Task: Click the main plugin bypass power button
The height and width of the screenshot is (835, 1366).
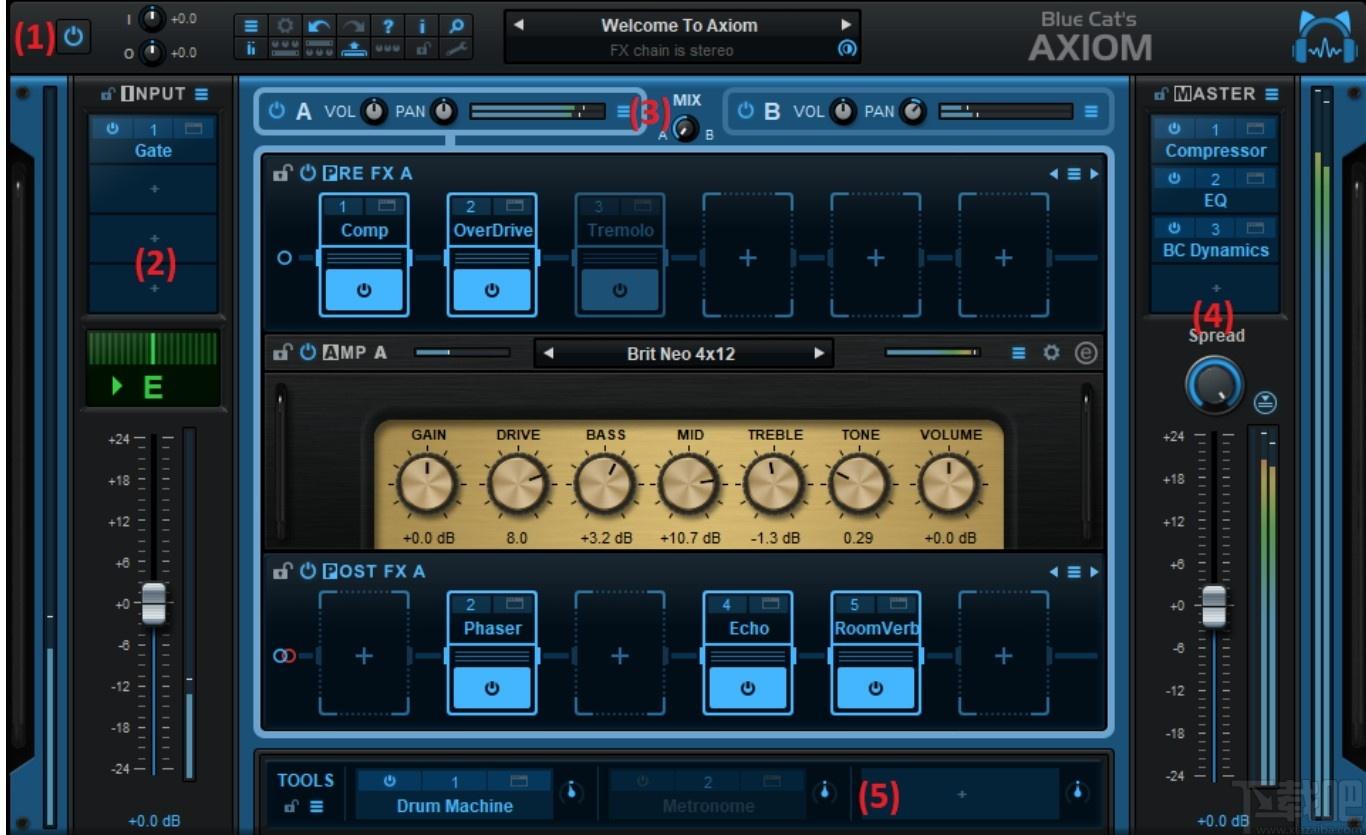Action: tap(72, 39)
